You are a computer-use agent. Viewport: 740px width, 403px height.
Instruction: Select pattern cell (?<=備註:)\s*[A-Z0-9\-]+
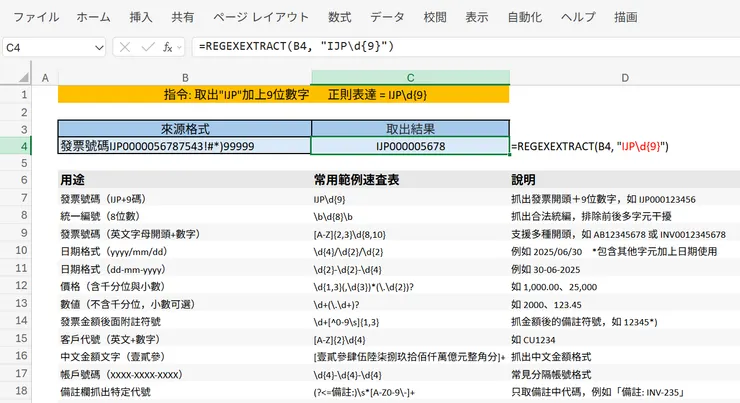point(410,392)
